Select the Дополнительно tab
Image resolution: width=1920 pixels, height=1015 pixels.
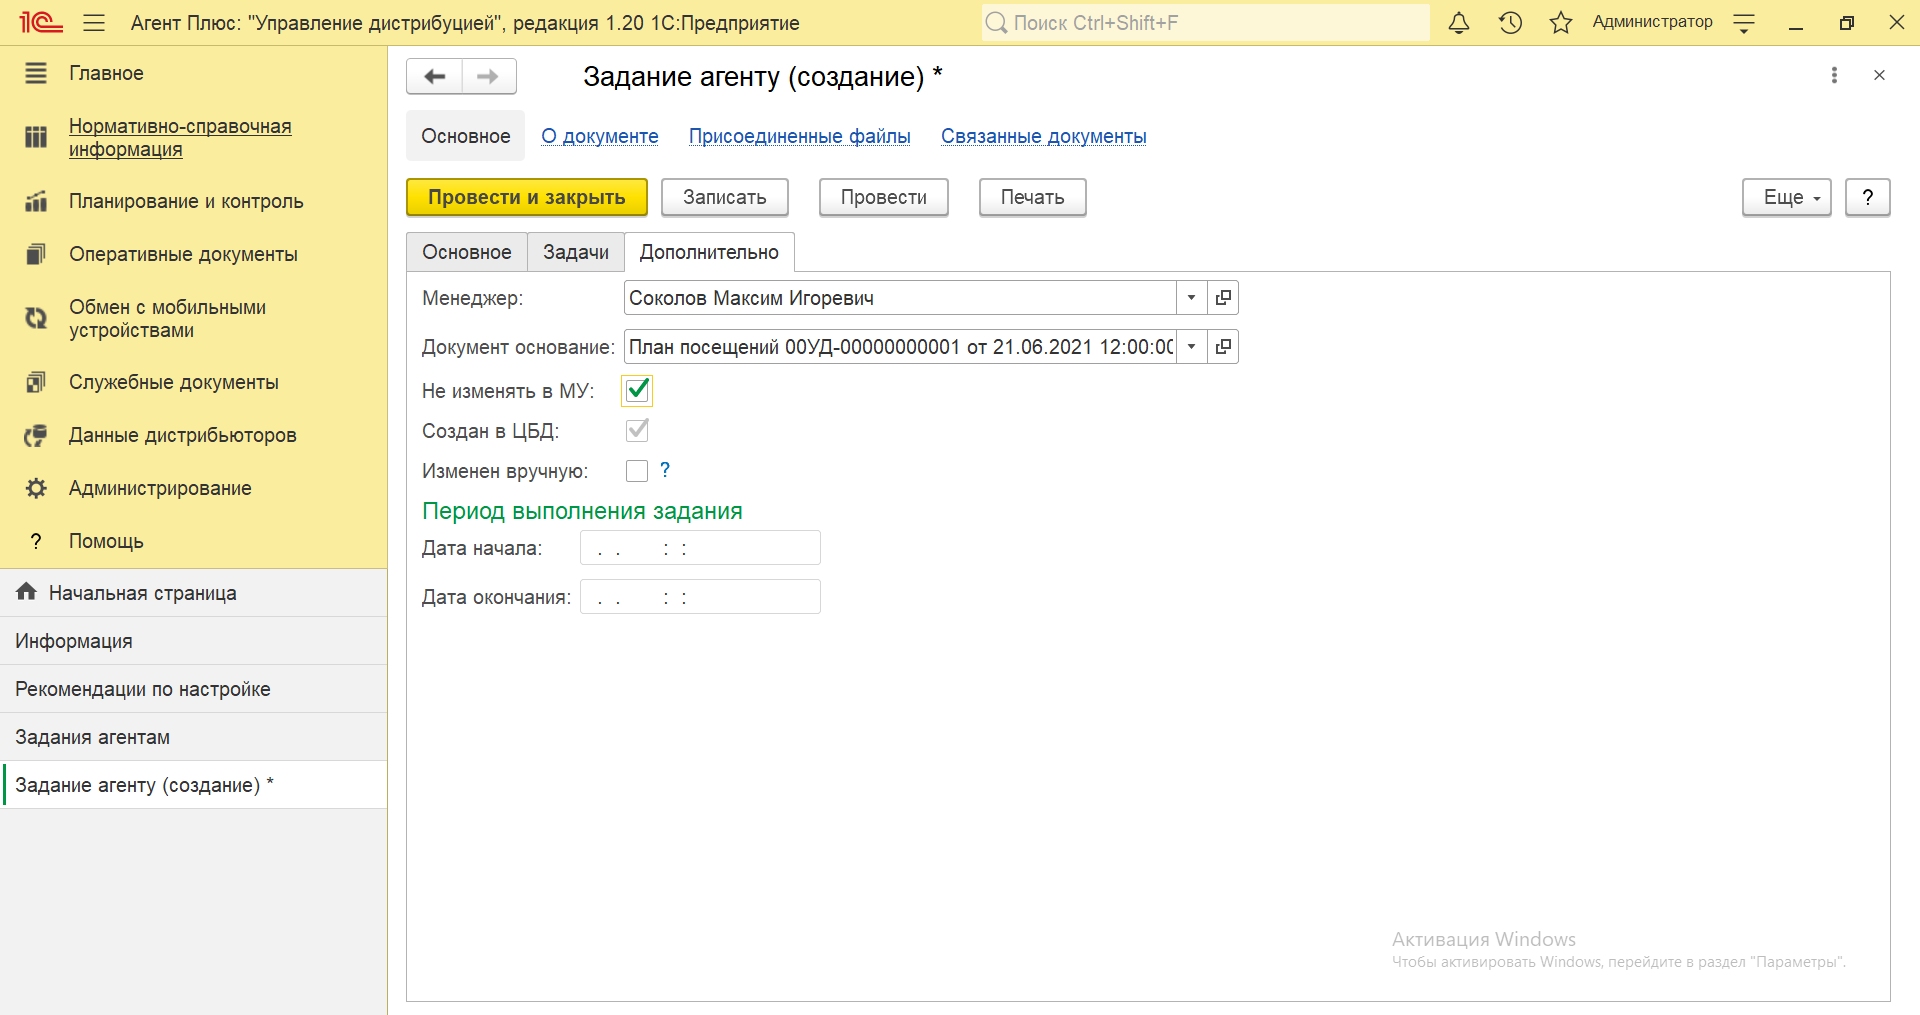(709, 252)
